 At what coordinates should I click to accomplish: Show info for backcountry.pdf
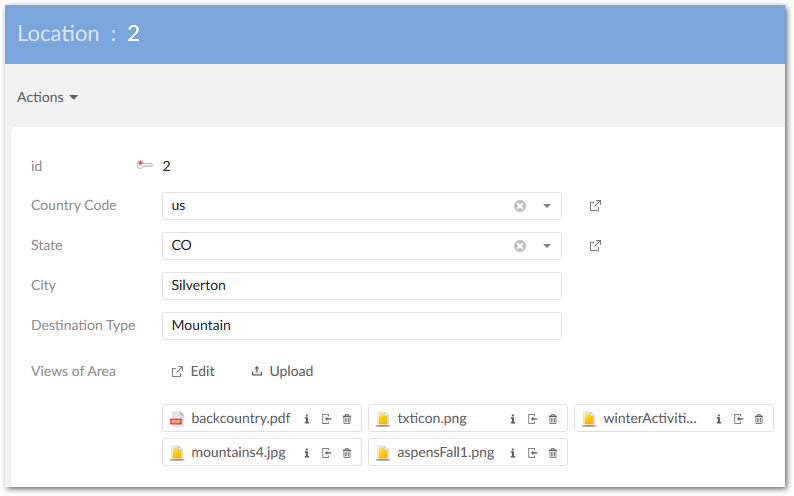point(307,419)
